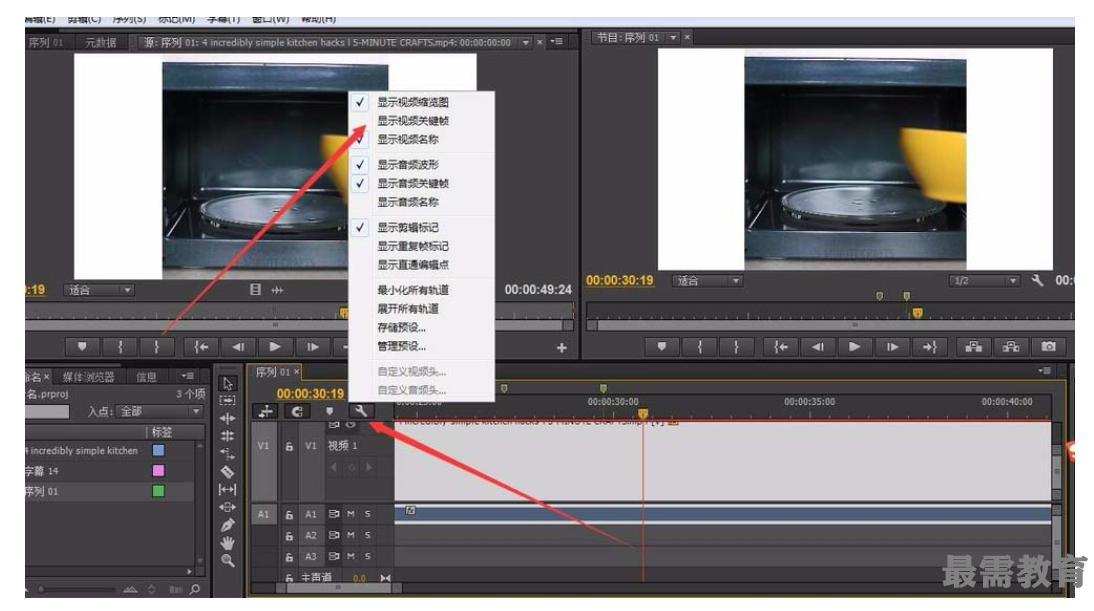Open source monitor 适合 zoom dropdown
The height and width of the screenshot is (611, 1094).
(x=99, y=290)
